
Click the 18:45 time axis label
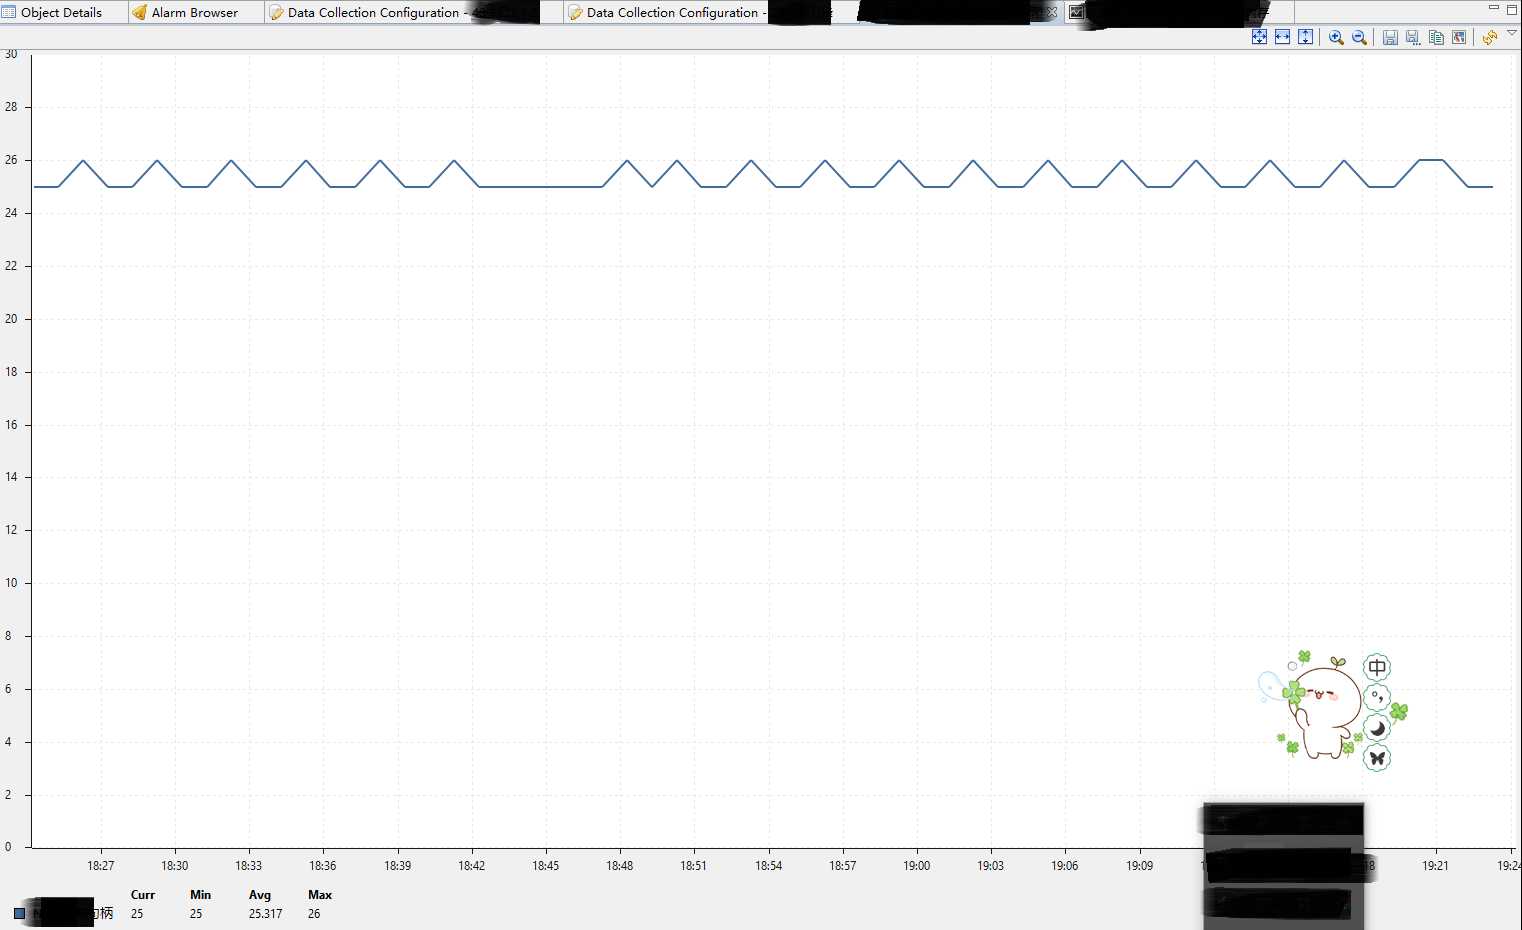tap(546, 866)
